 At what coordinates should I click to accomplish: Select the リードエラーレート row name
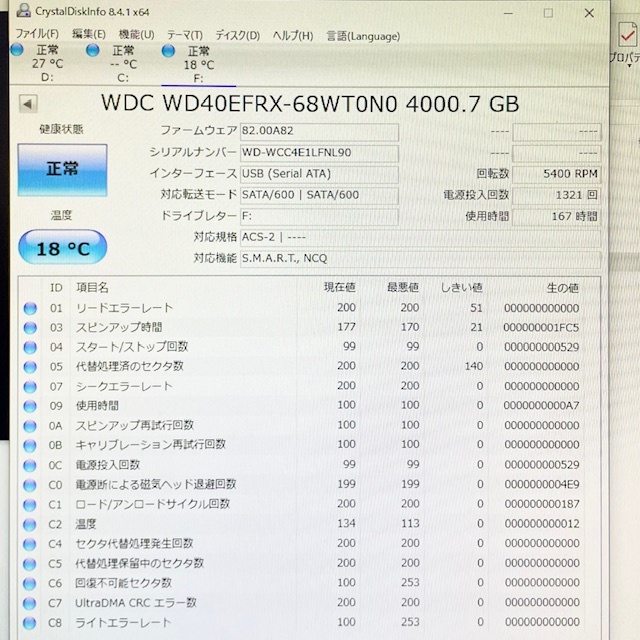coord(124,308)
